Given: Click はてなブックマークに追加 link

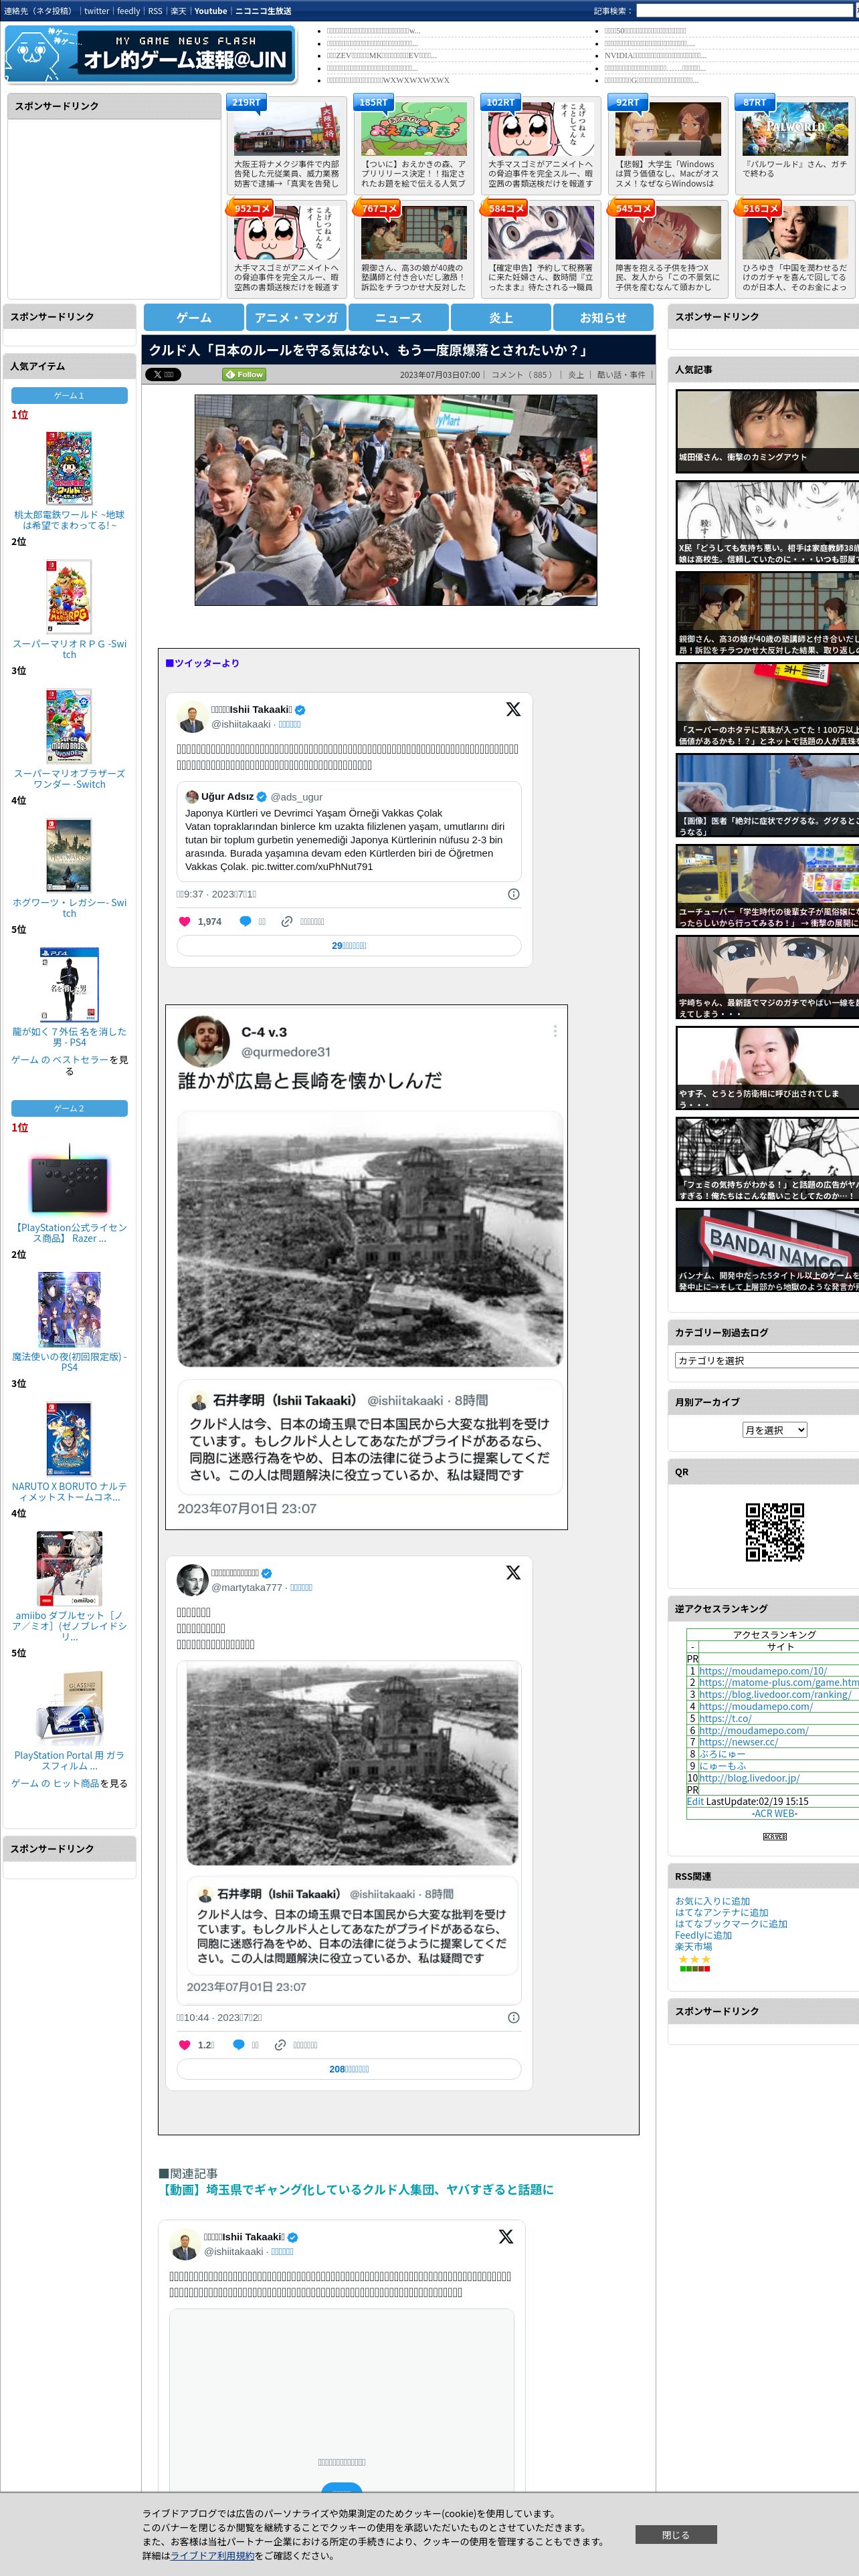Looking at the screenshot, I should (x=731, y=1923).
